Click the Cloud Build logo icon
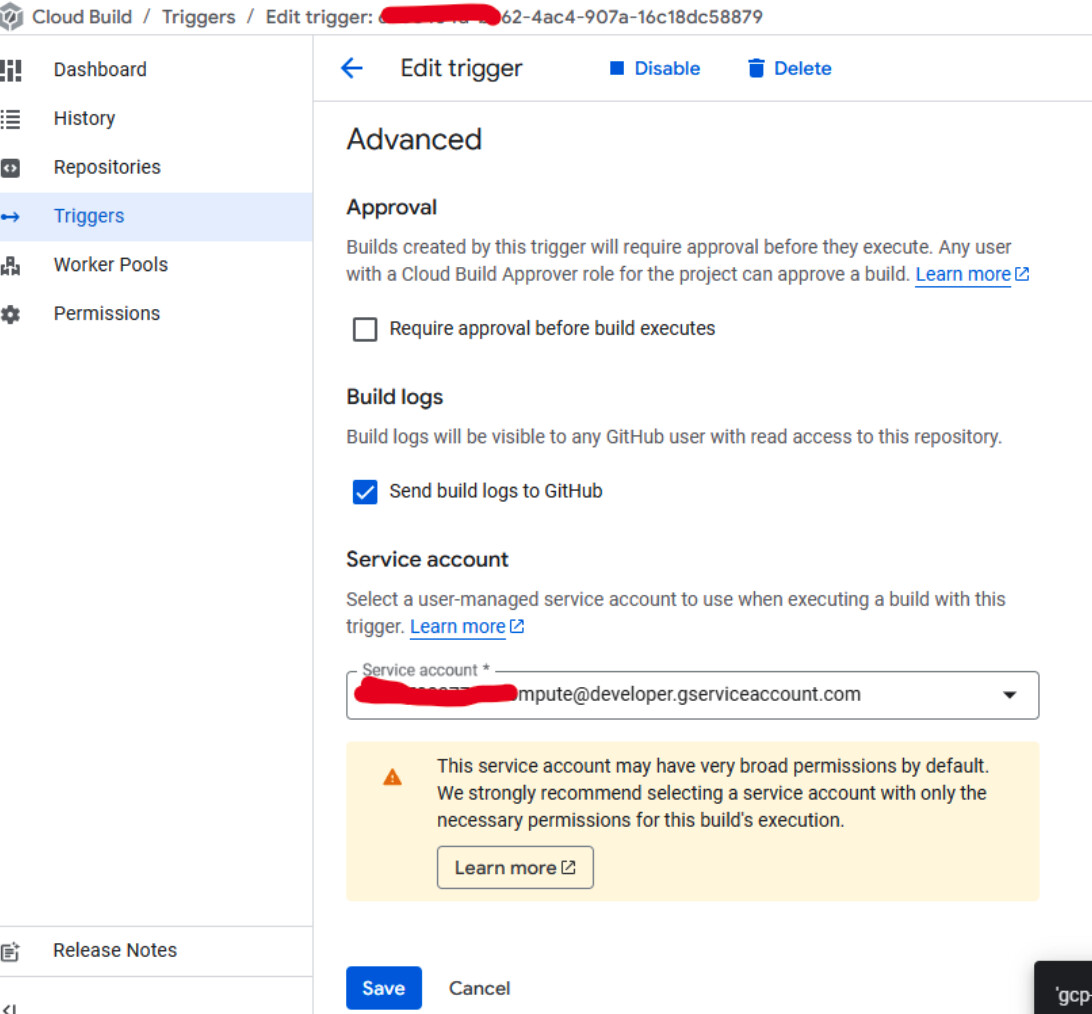Viewport: 1092px width, 1014px height. click(11, 17)
